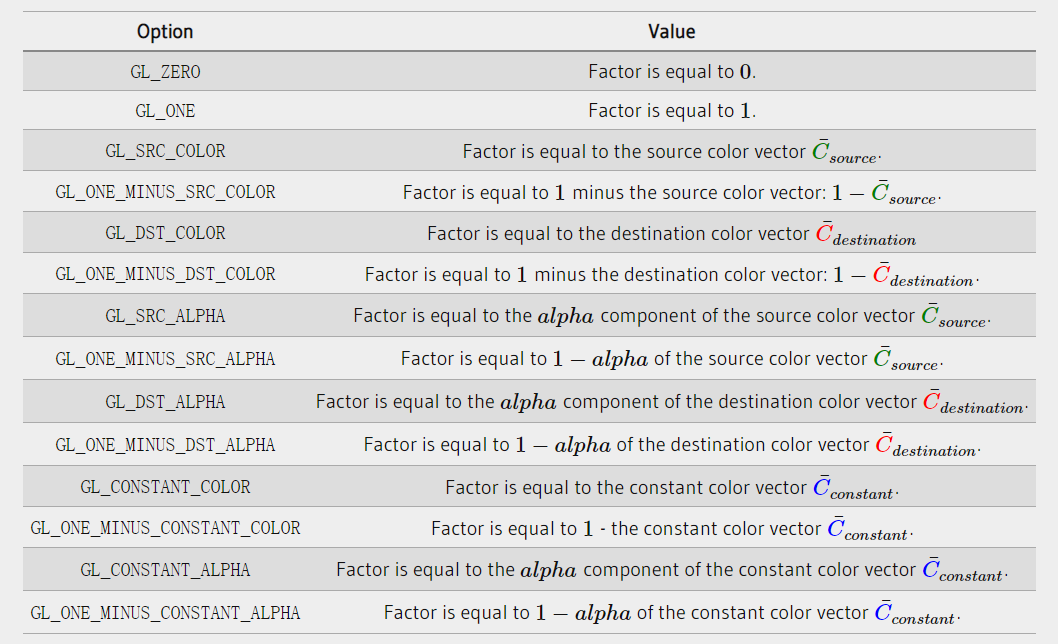Click 'Factor is equal to 1.' text

pos(672,111)
